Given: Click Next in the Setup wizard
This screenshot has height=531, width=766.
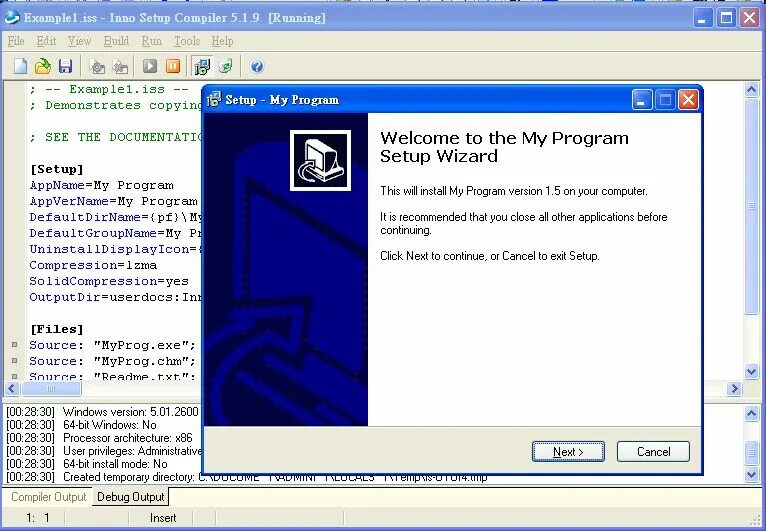Looking at the screenshot, I should pos(568,451).
